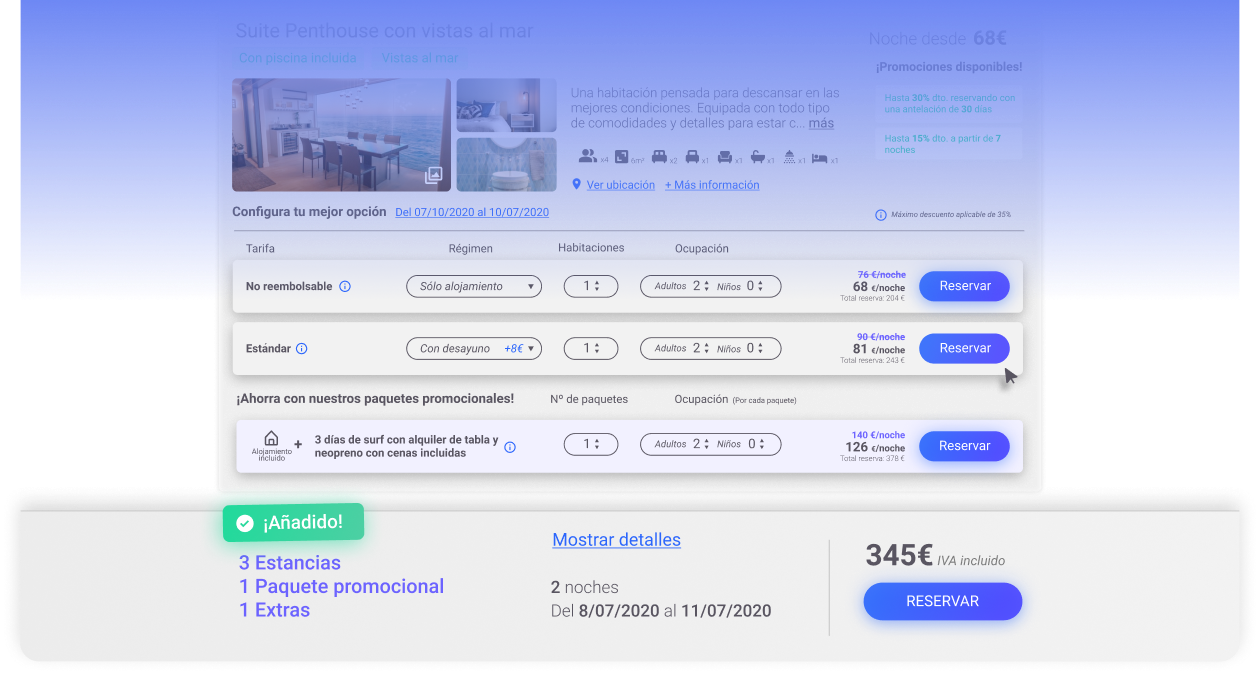Expand description with the más link
The image size is (1260, 675).
pos(821,123)
